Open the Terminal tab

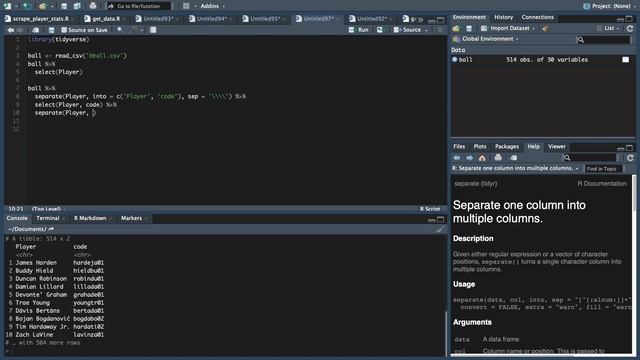click(x=48, y=218)
